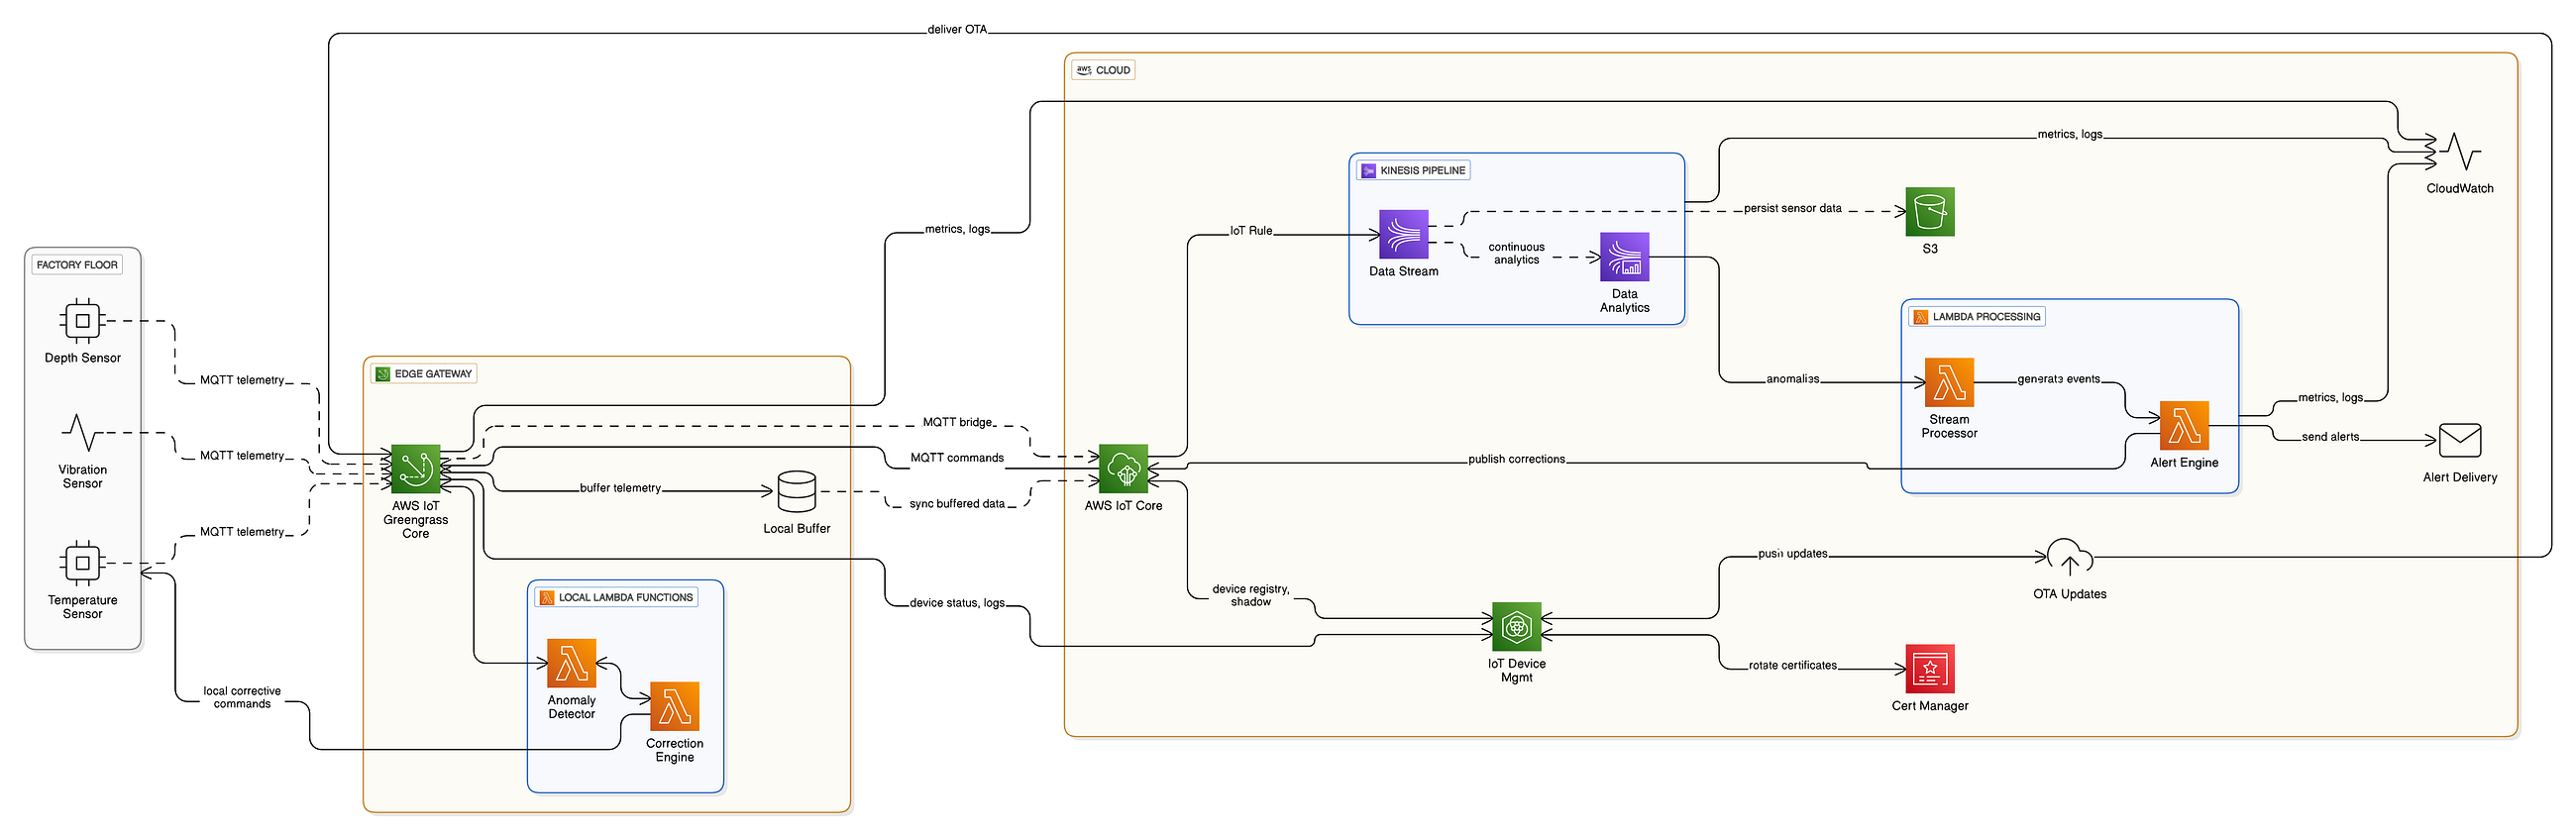Click the LAMBDA PROCESSING group label
This screenshot has height=837, width=2576.
[1978, 317]
